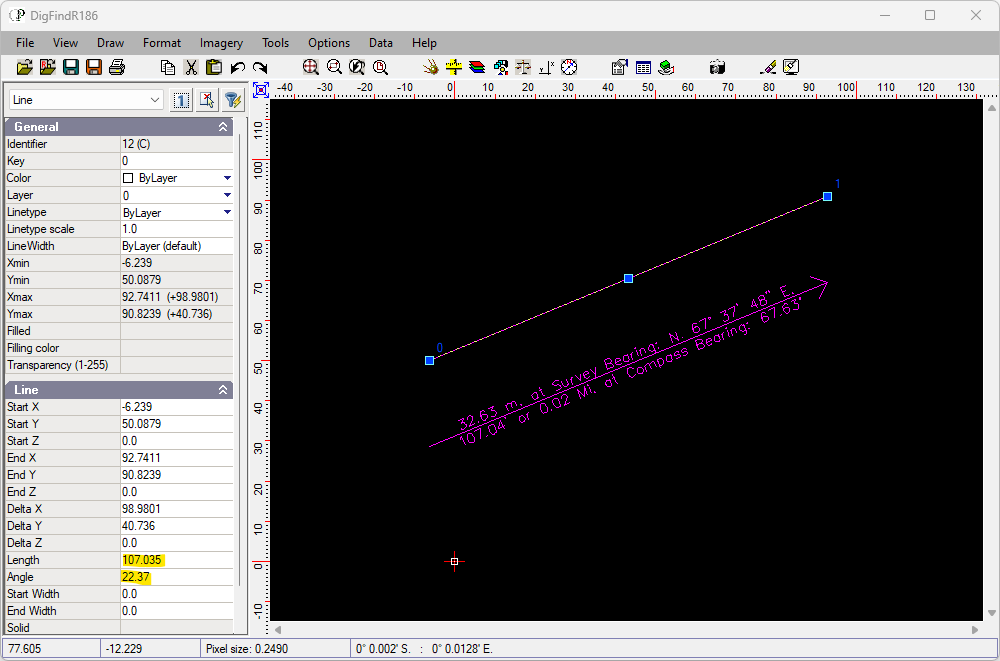Open the Linetype ByLayer dropdown arrow

227,212
